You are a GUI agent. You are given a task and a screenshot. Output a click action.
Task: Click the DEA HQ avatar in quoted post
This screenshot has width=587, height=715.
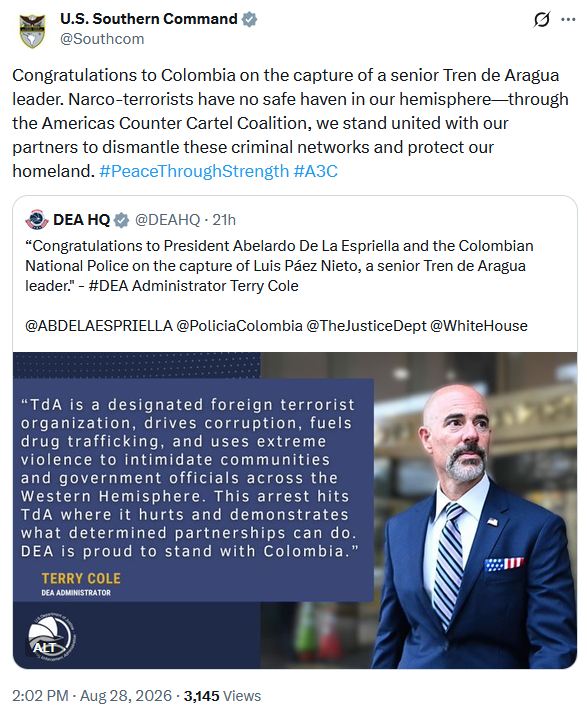pos(37,220)
